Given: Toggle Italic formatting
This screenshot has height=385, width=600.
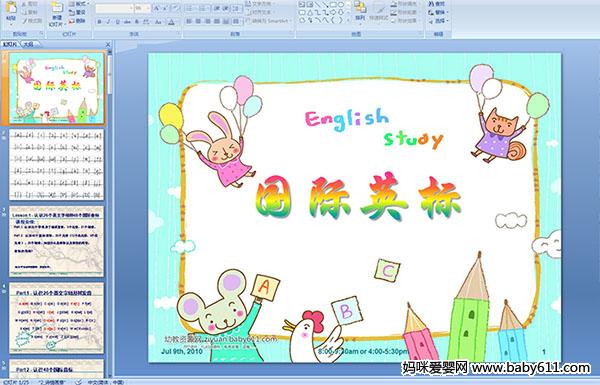Looking at the screenshot, I should [109, 22].
